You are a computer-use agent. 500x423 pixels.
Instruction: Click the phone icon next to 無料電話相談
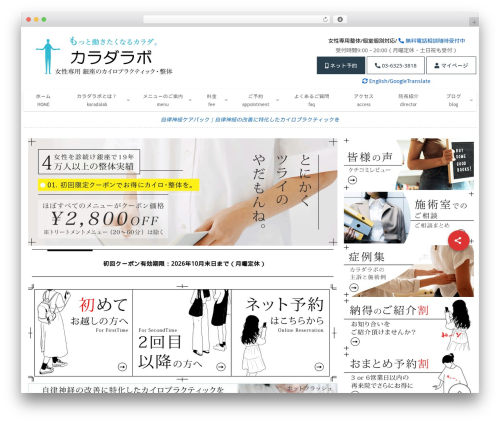click(401, 41)
